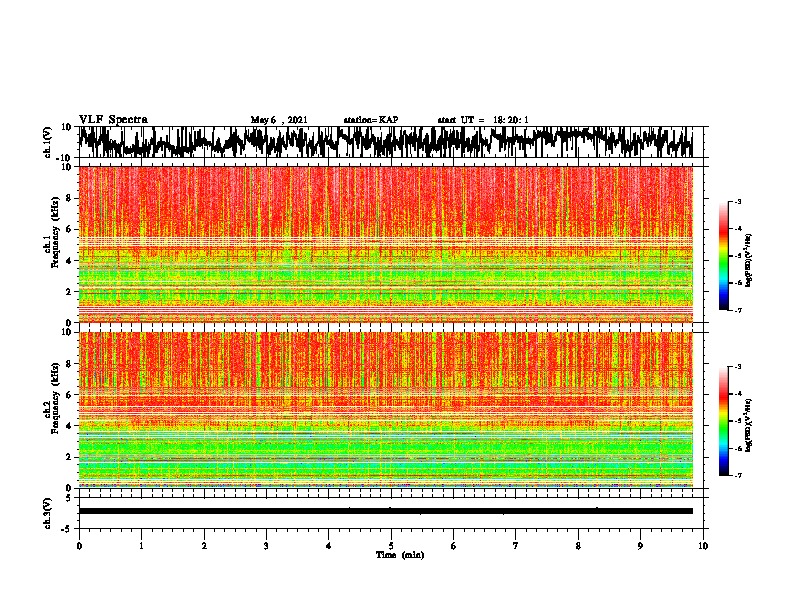Select the date text "May 6, 2021"
The width and height of the screenshot is (792, 612).
coord(279,120)
